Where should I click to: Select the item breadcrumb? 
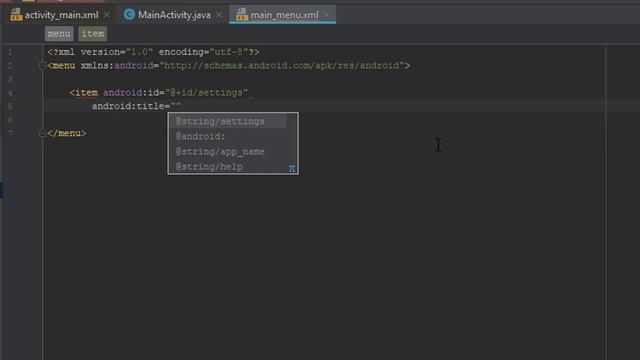click(93, 34)
